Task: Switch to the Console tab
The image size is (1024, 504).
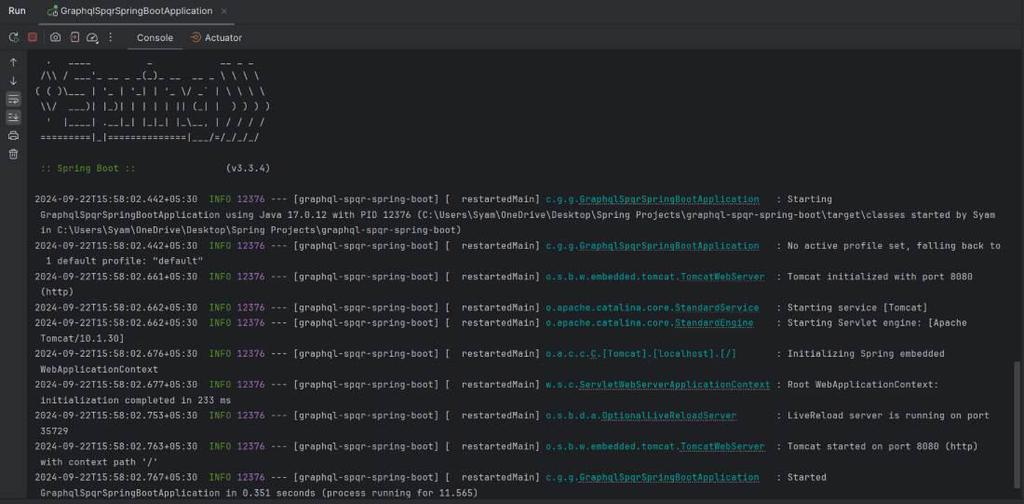Action: [x=155, y=38]
